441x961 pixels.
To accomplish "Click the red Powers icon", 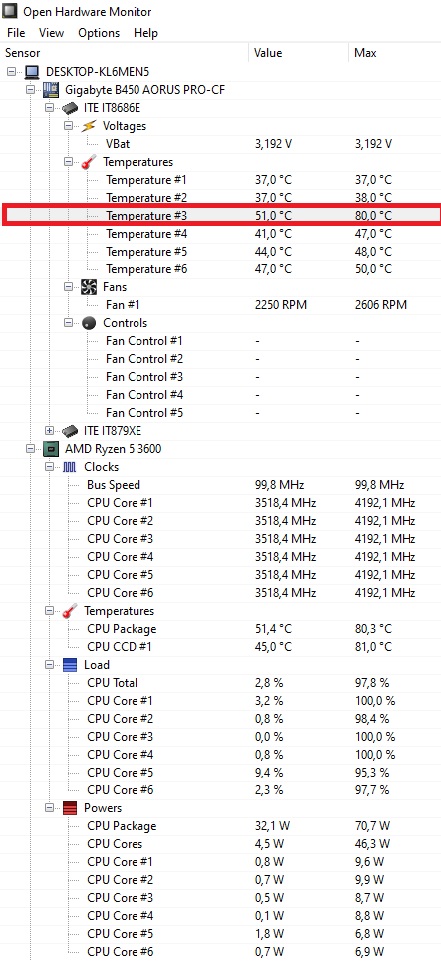I will coord(70,808).
